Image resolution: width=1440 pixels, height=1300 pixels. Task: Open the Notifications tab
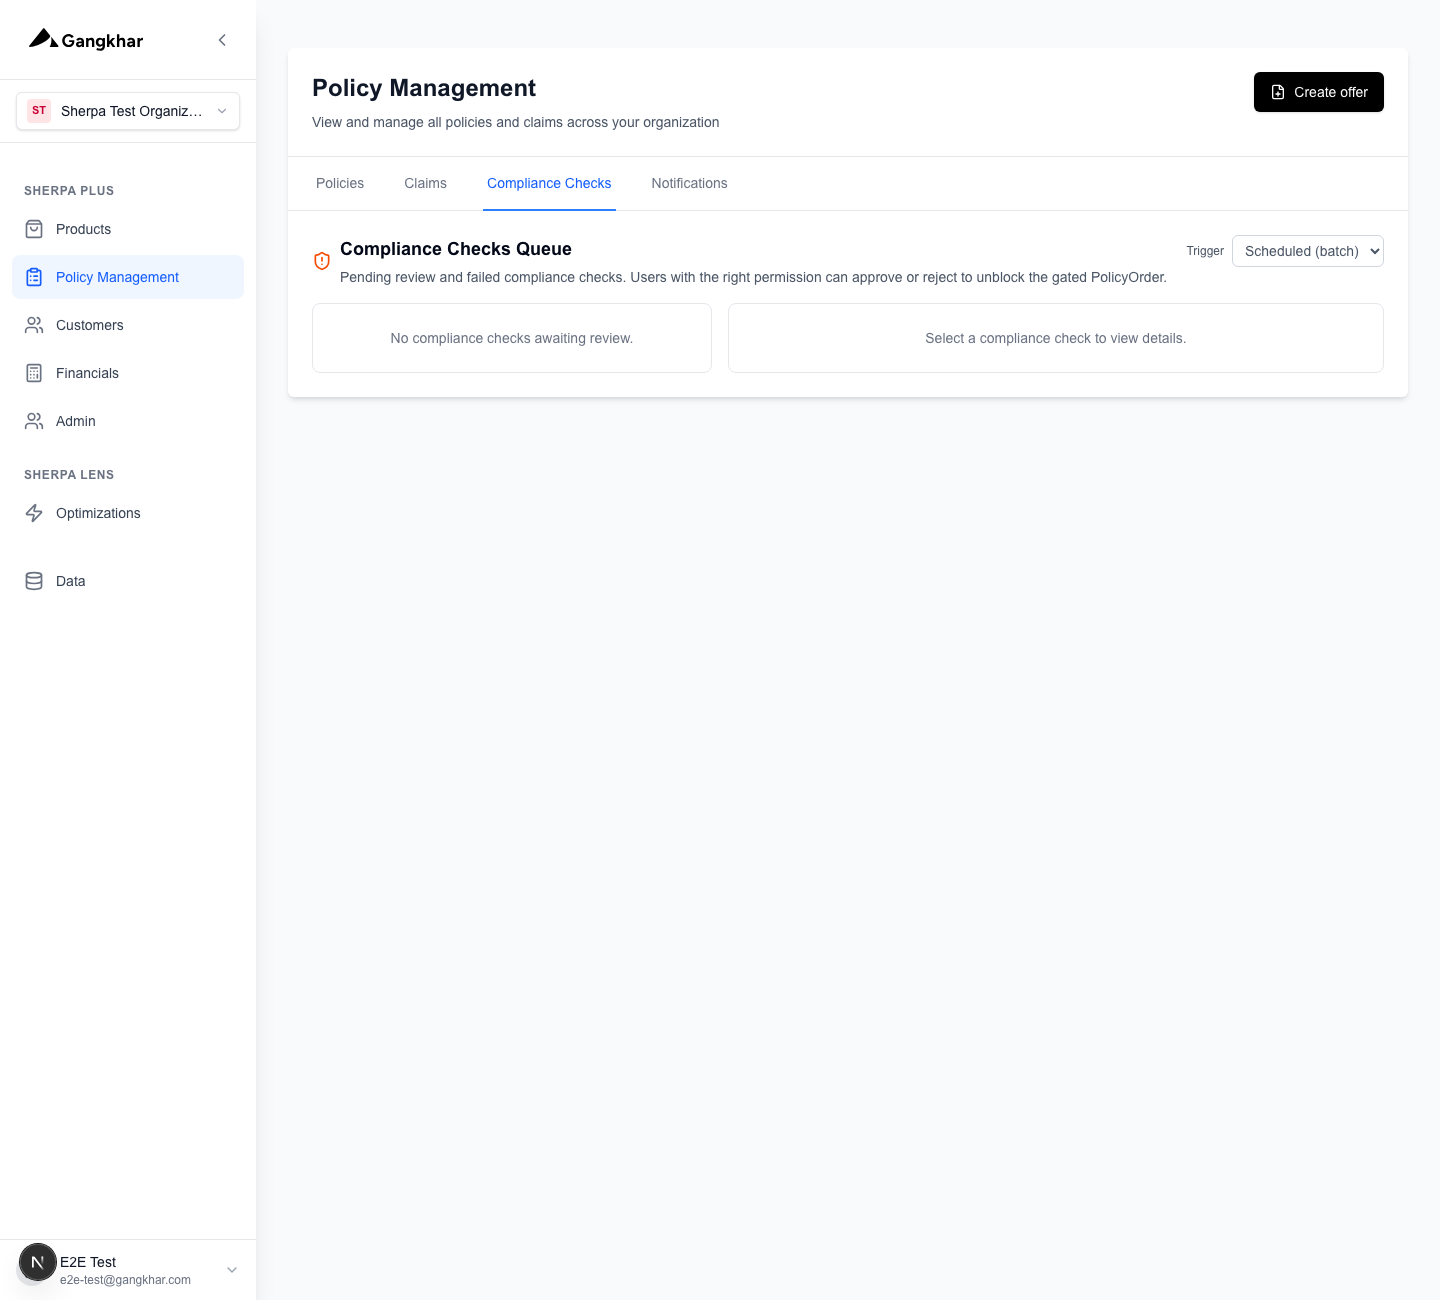(x=689, y=183)
